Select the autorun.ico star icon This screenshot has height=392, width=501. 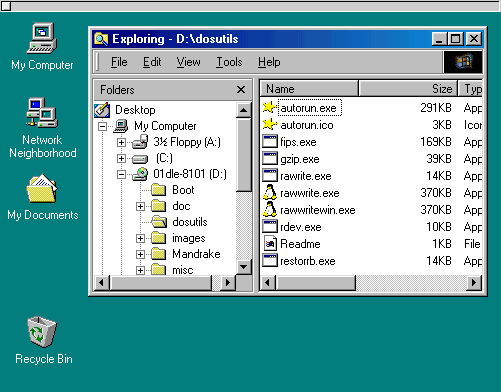[x=270, y=125]
